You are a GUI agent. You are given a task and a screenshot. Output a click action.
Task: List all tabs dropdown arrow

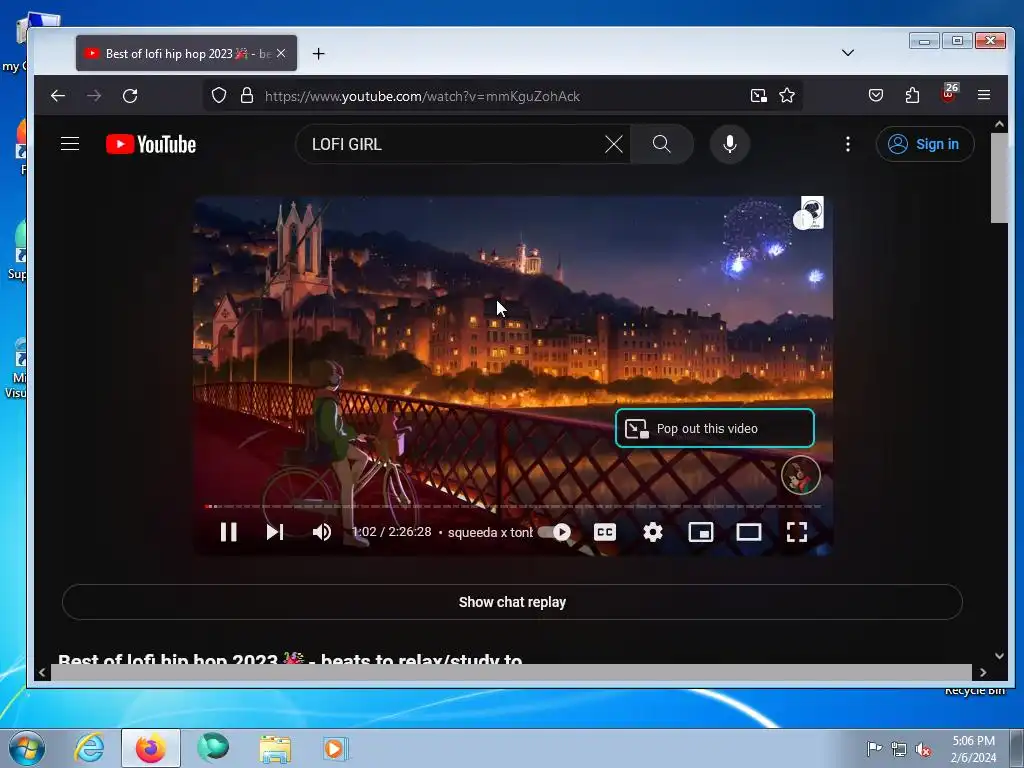coord(848,53)
